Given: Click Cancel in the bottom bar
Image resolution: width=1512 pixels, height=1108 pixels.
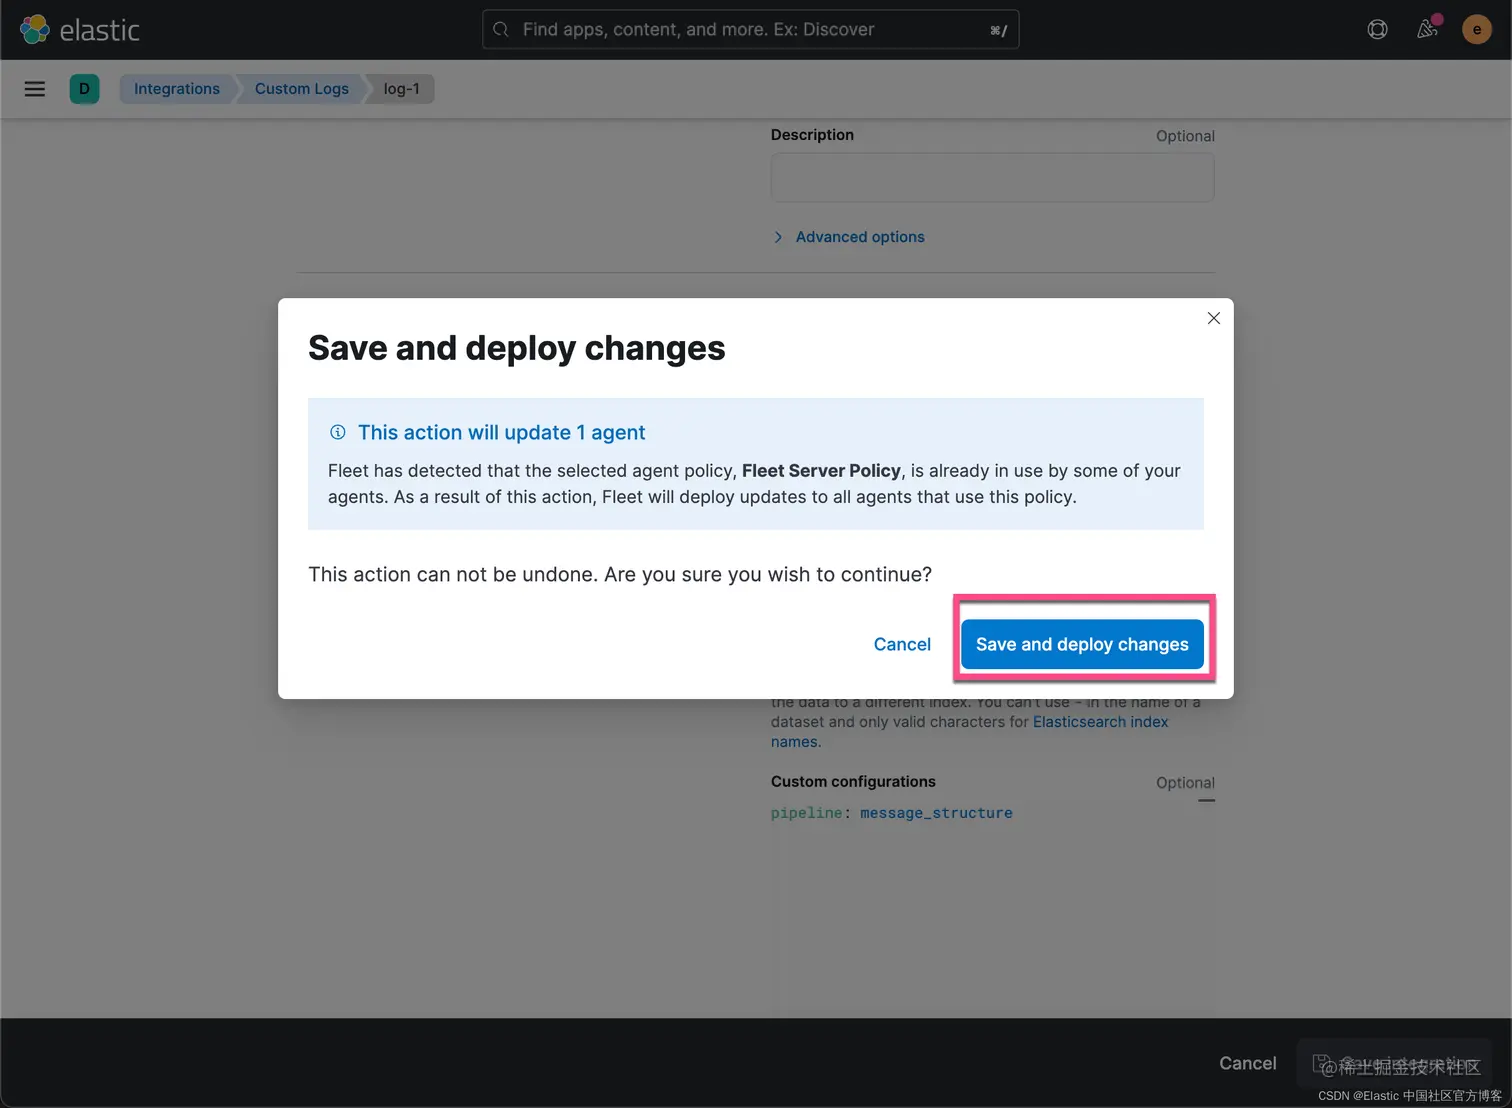Looking at the screenshot, I should 1247,1063.
